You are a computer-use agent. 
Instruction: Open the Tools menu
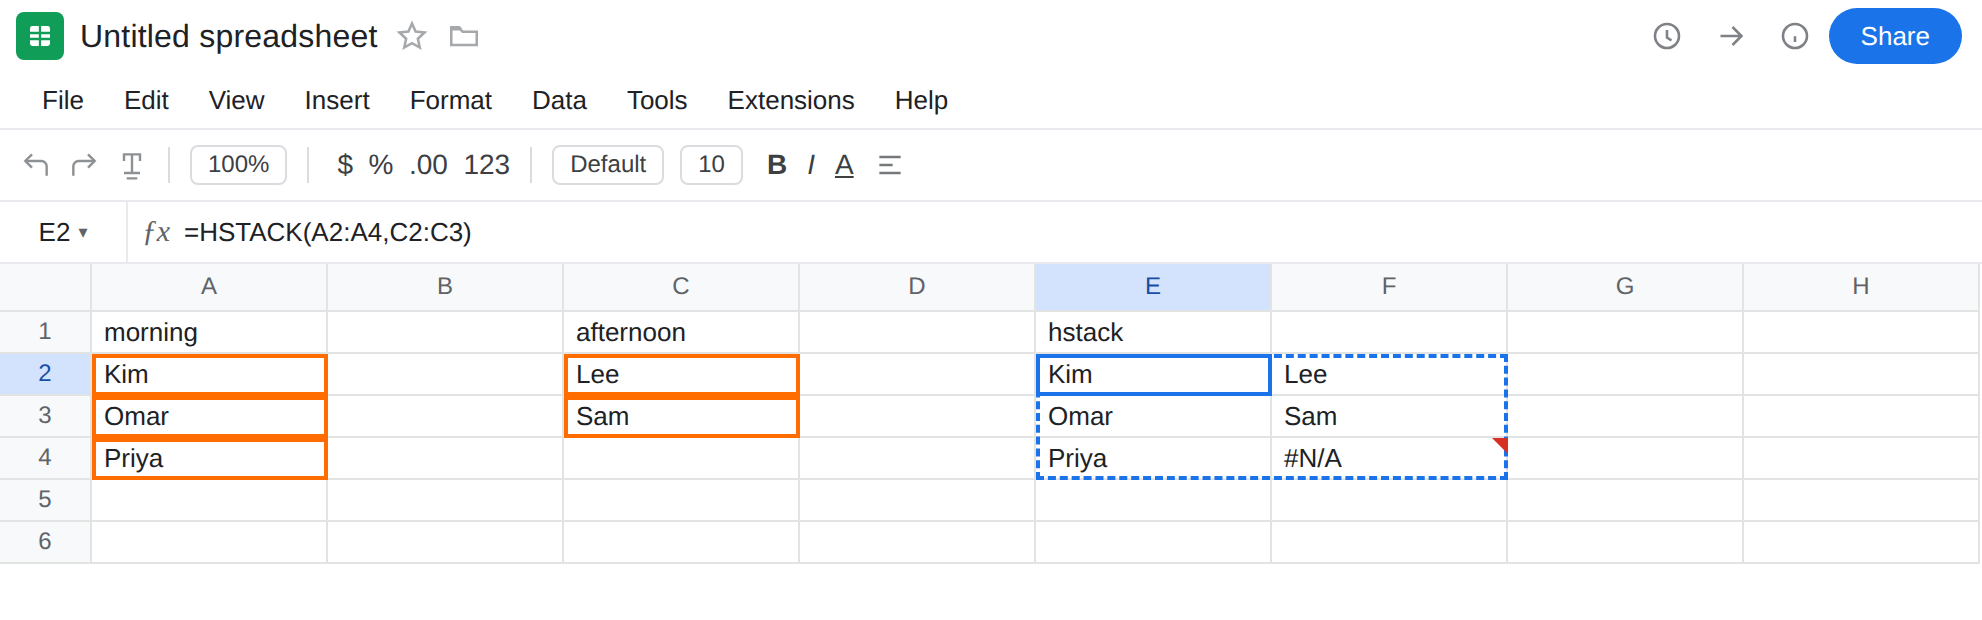(x=657, y=100)
